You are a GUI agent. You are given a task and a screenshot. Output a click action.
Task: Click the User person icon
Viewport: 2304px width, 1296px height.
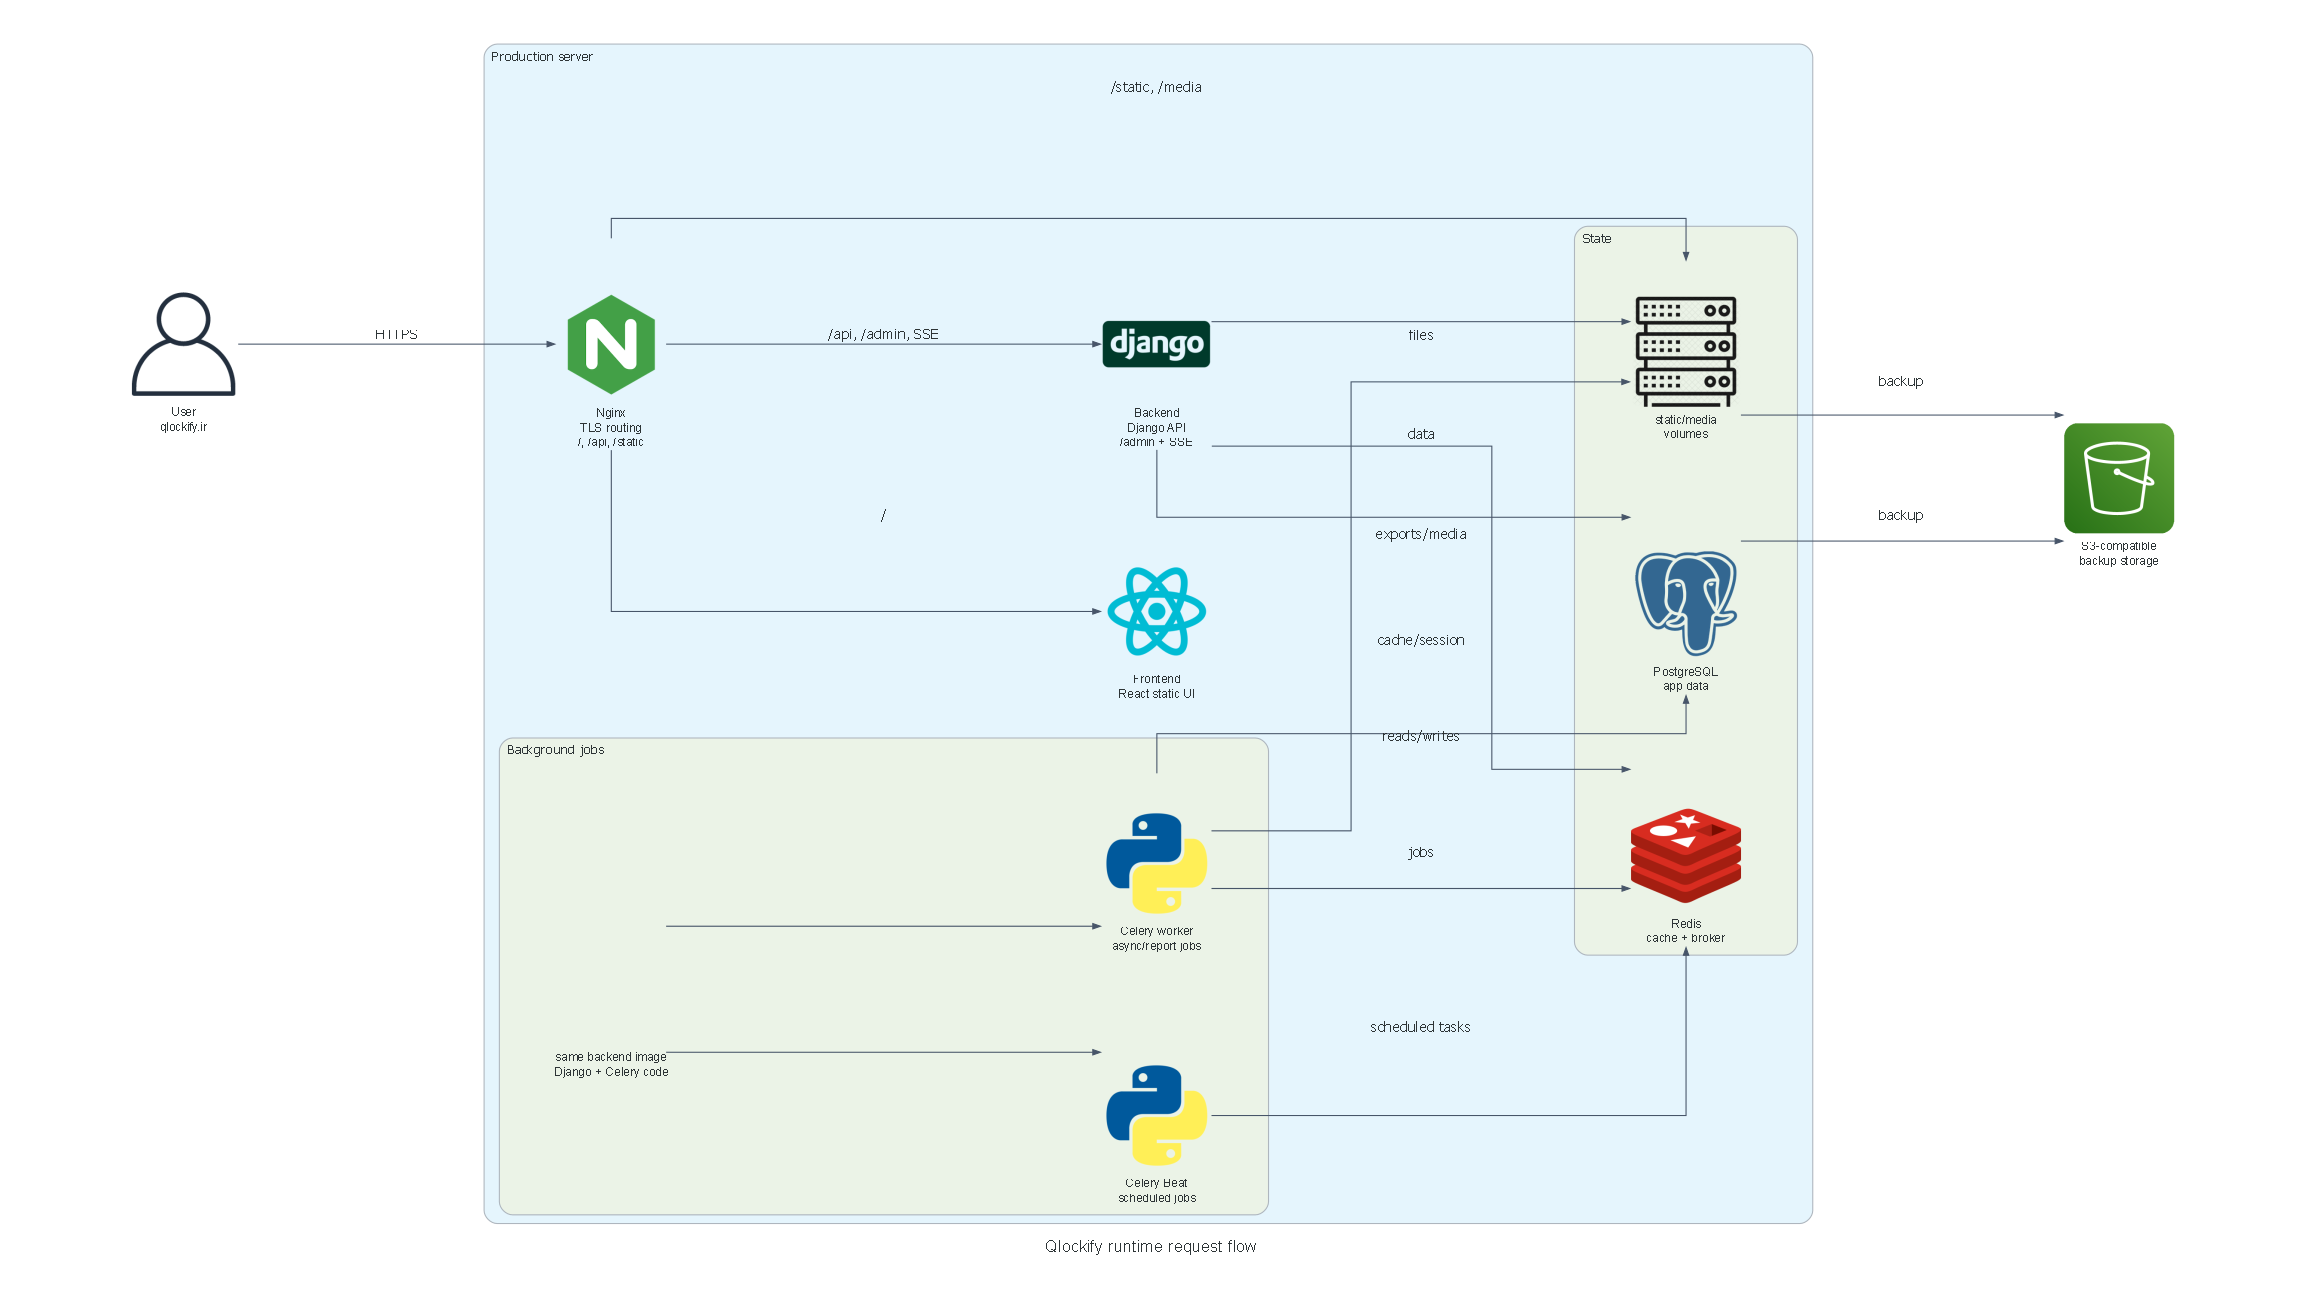click(184, 344)
